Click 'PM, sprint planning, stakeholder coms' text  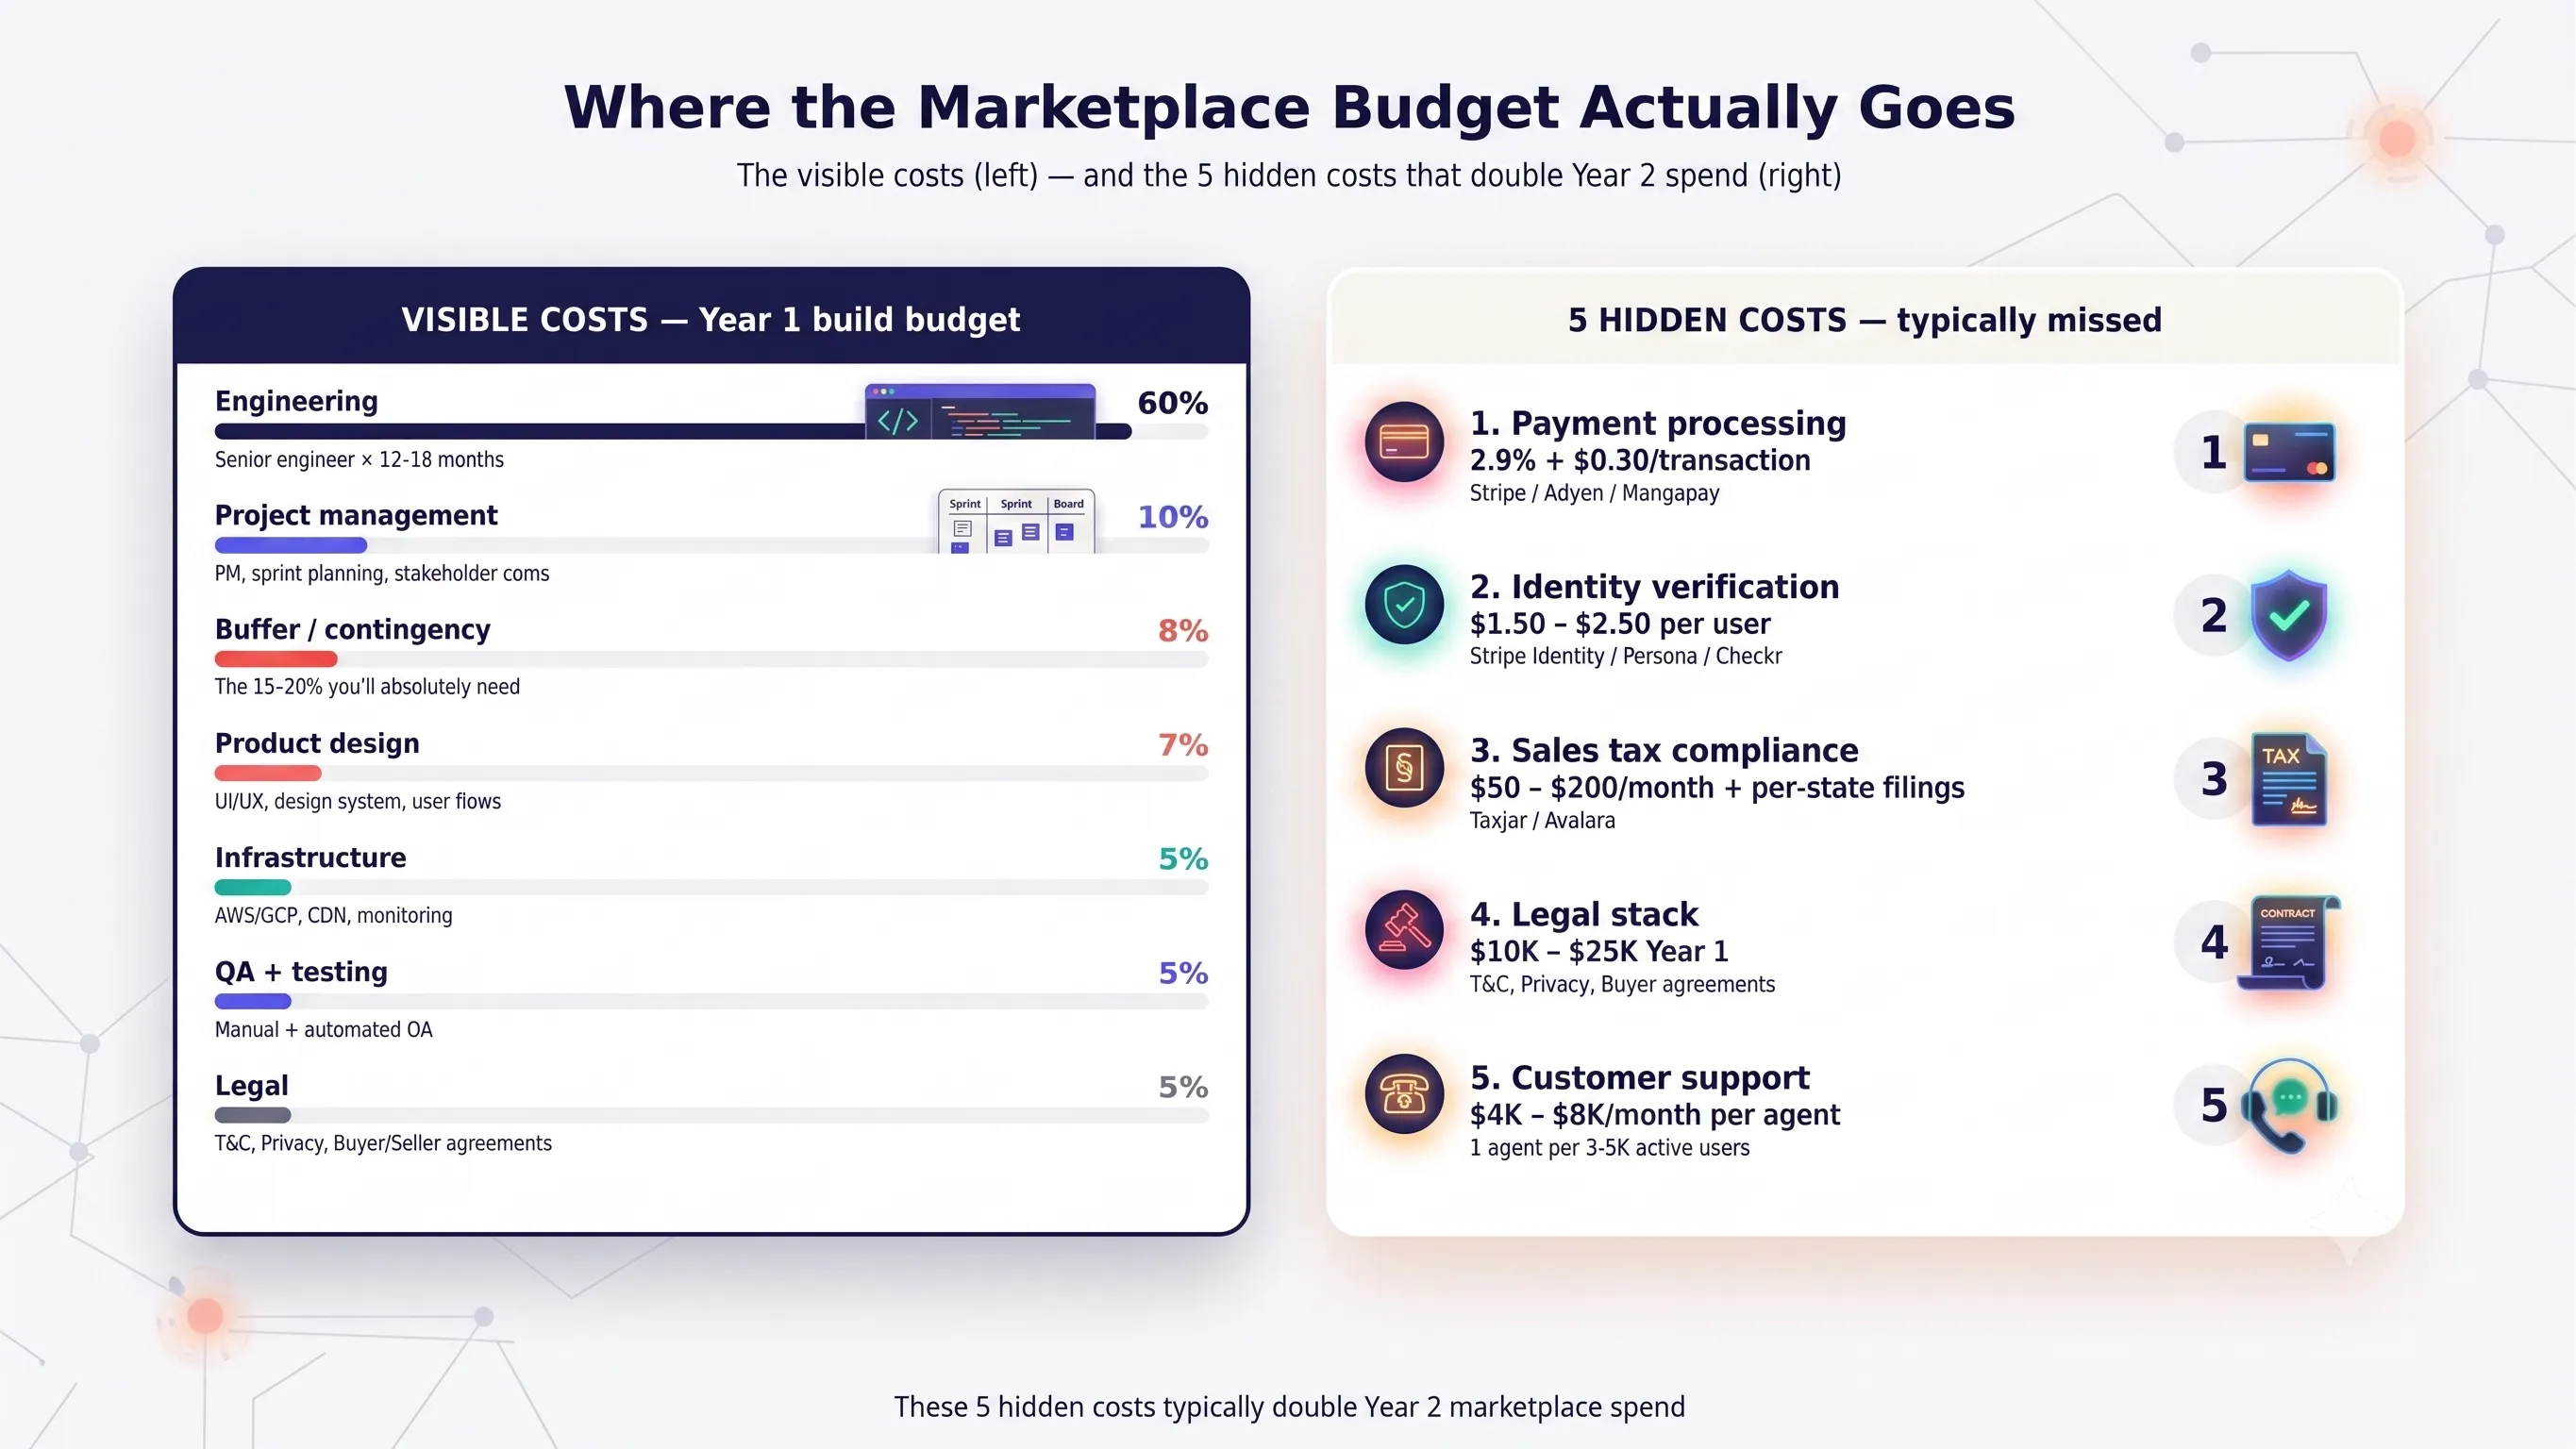click(x=382, y=574)
